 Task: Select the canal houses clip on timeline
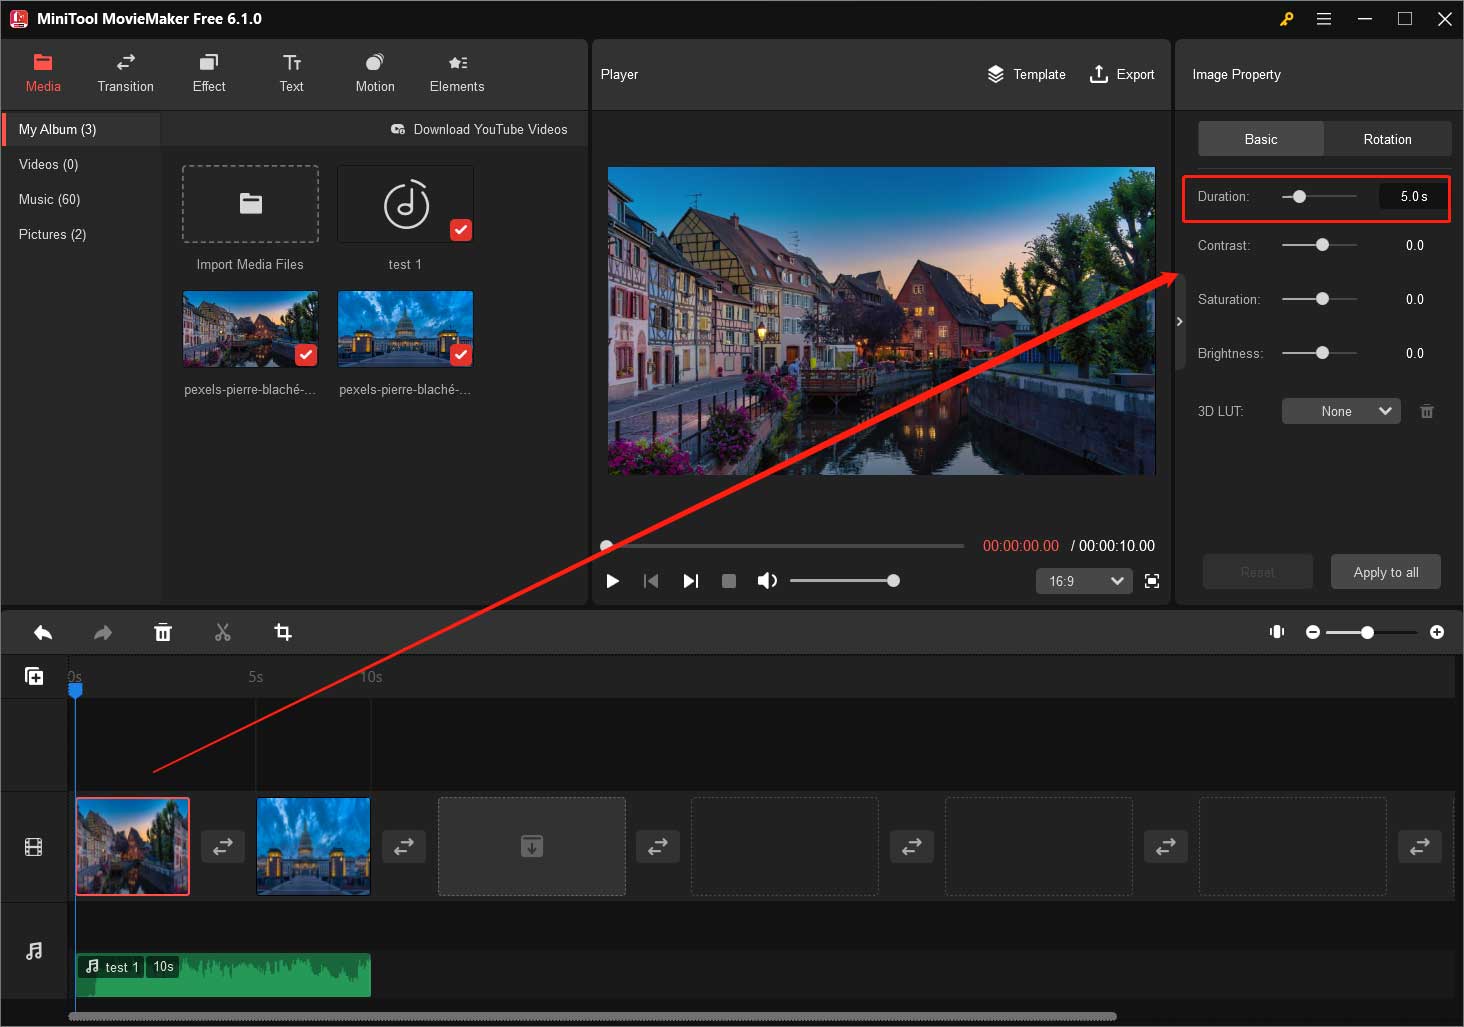tap(133, 846)
